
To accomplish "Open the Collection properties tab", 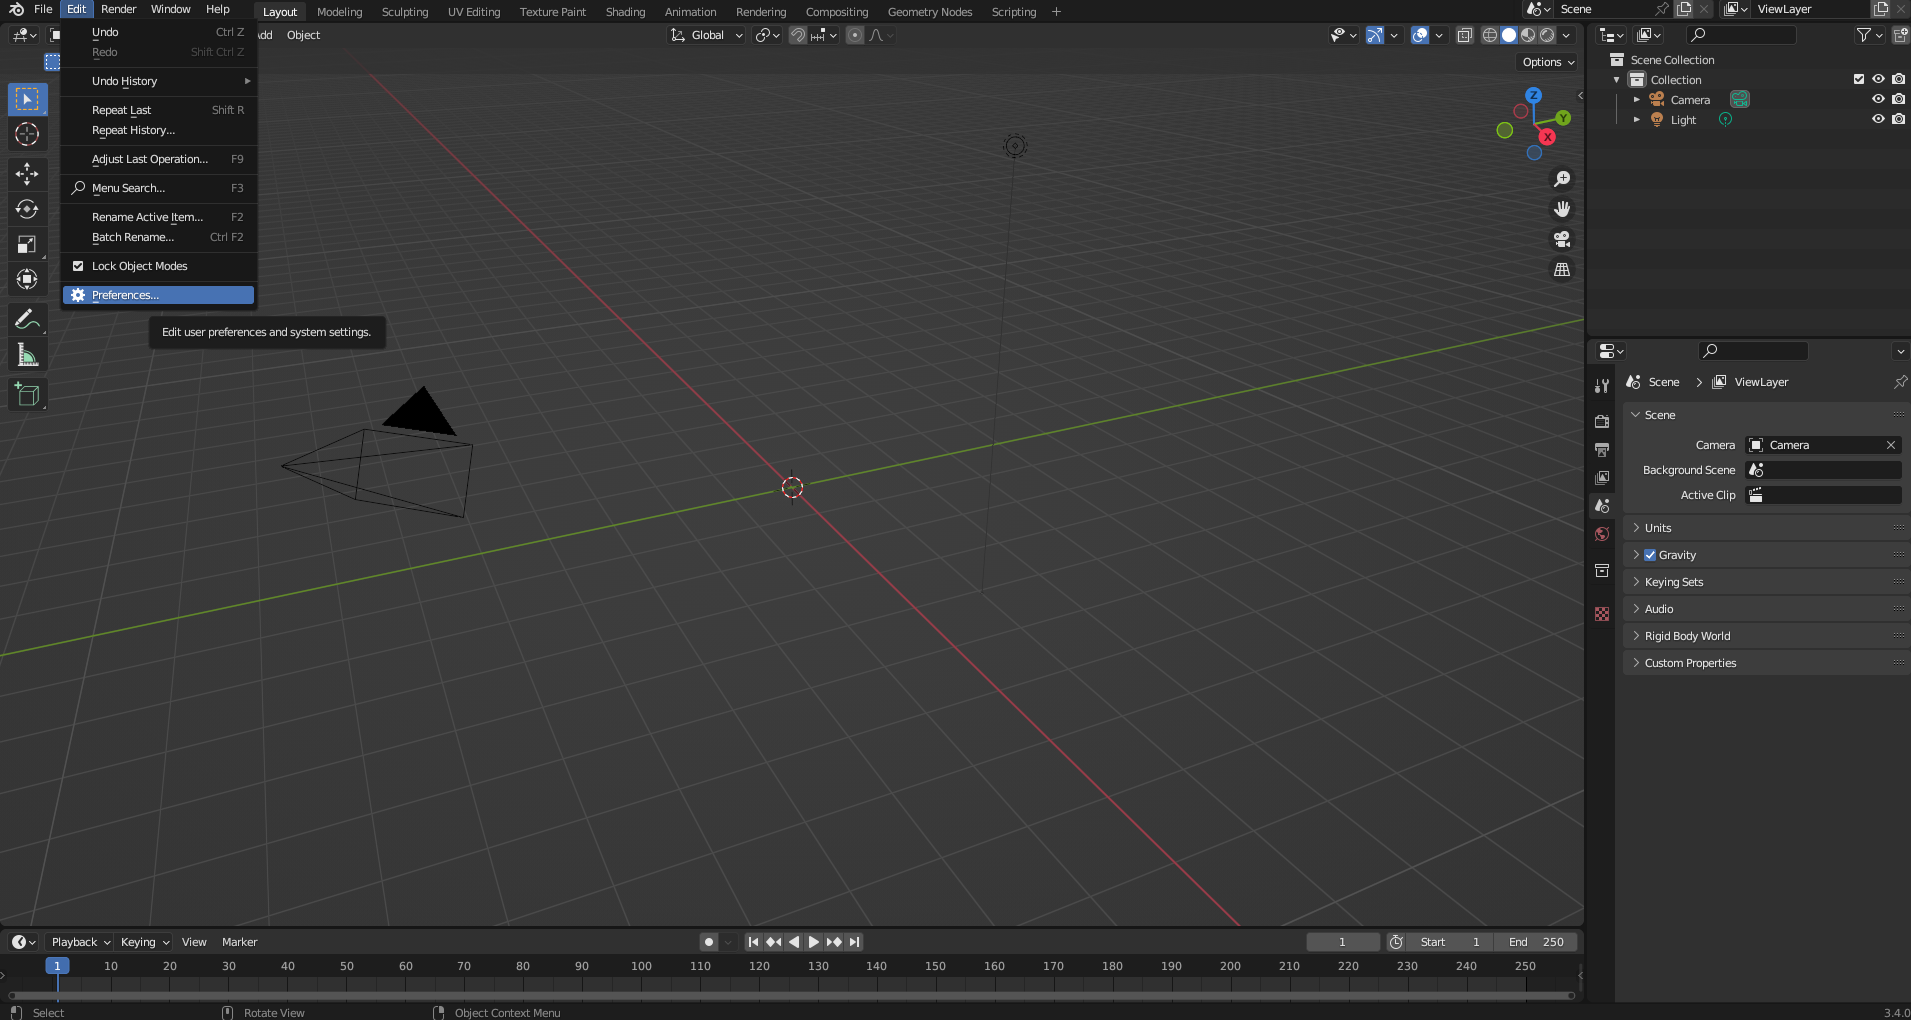I will pos(1602,571).
